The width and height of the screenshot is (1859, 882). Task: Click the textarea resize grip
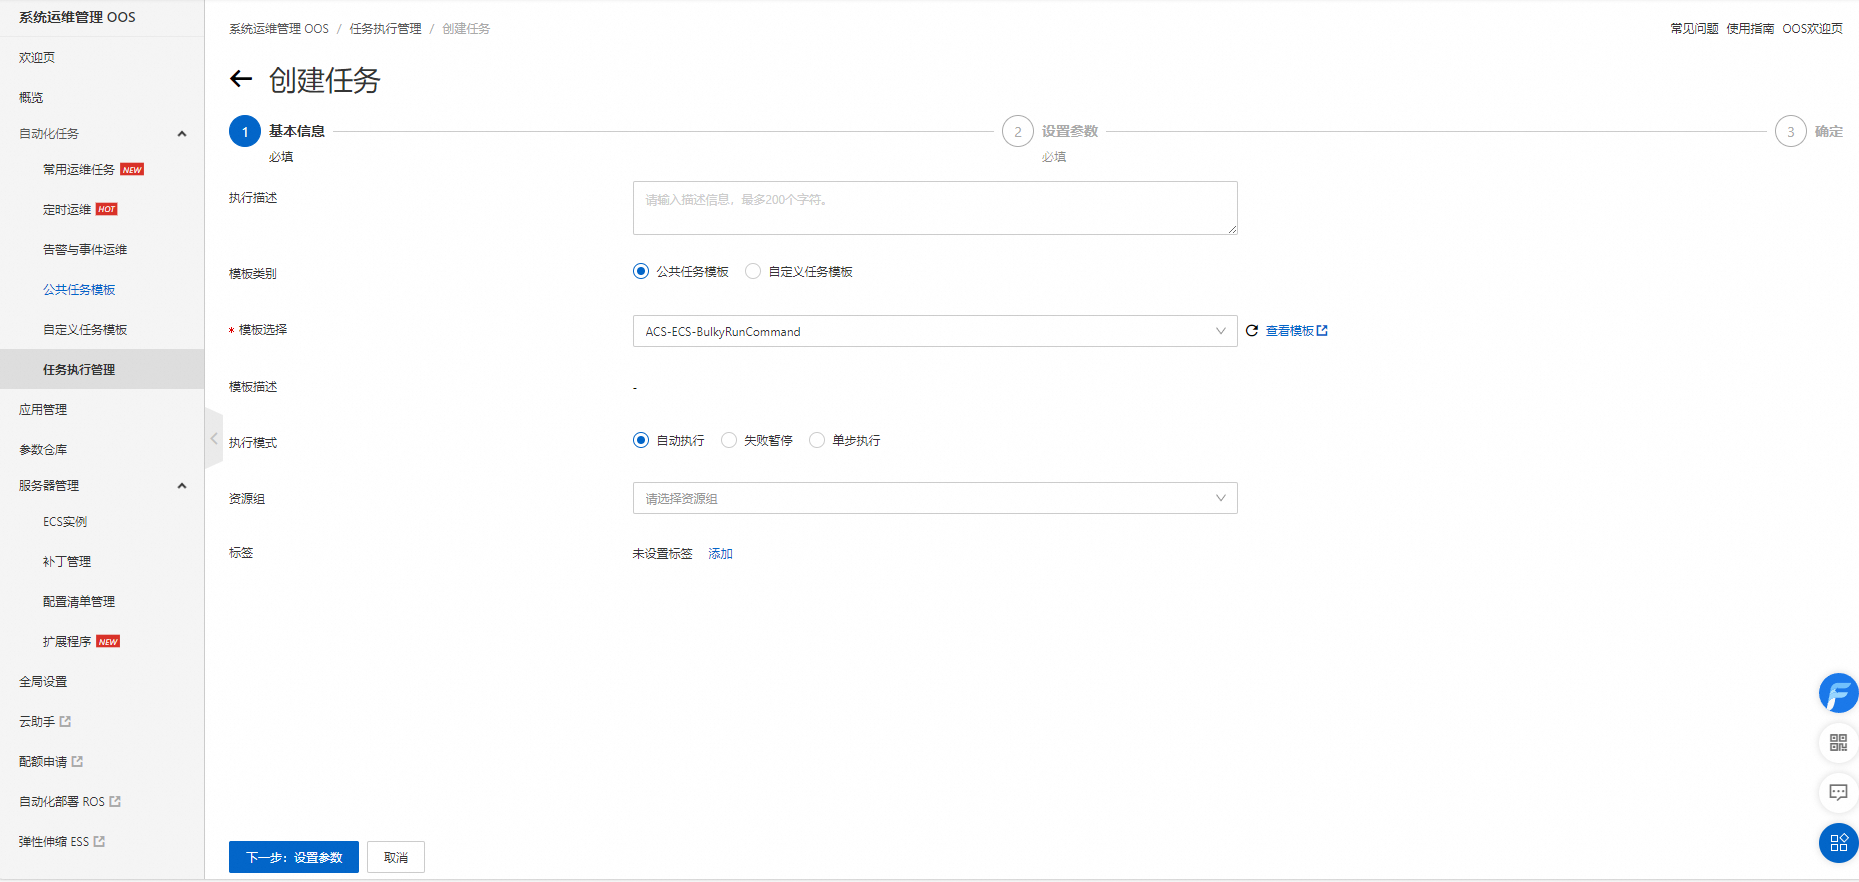click(1232, 229)
